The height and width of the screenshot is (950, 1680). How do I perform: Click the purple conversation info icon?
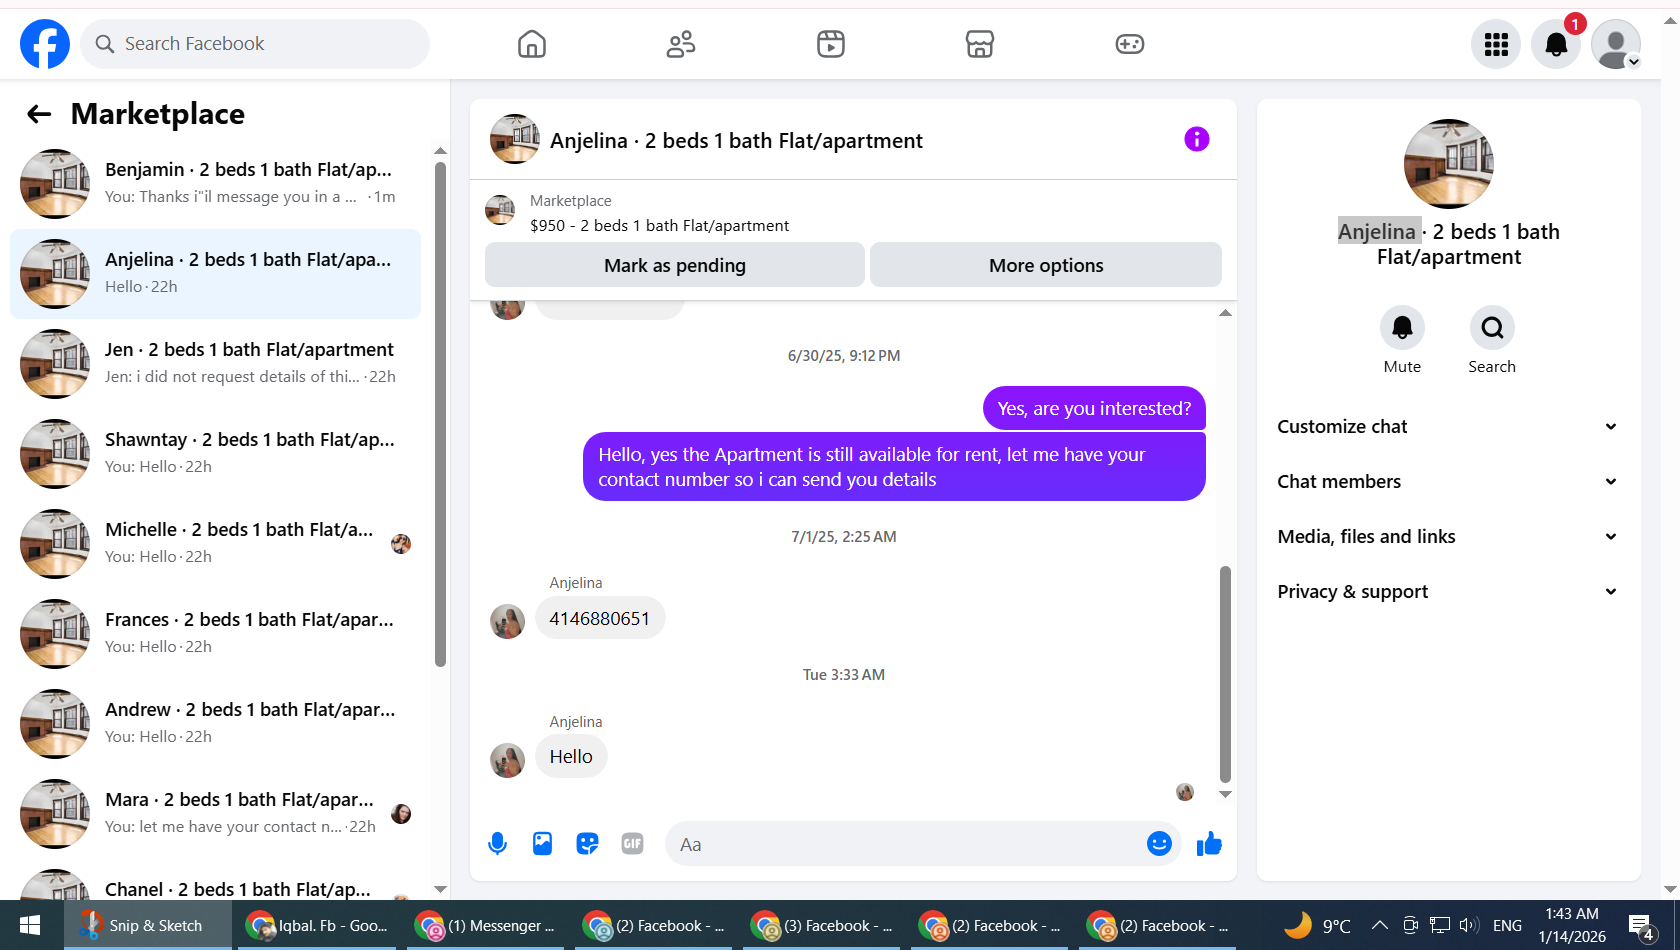point(1197,139)
